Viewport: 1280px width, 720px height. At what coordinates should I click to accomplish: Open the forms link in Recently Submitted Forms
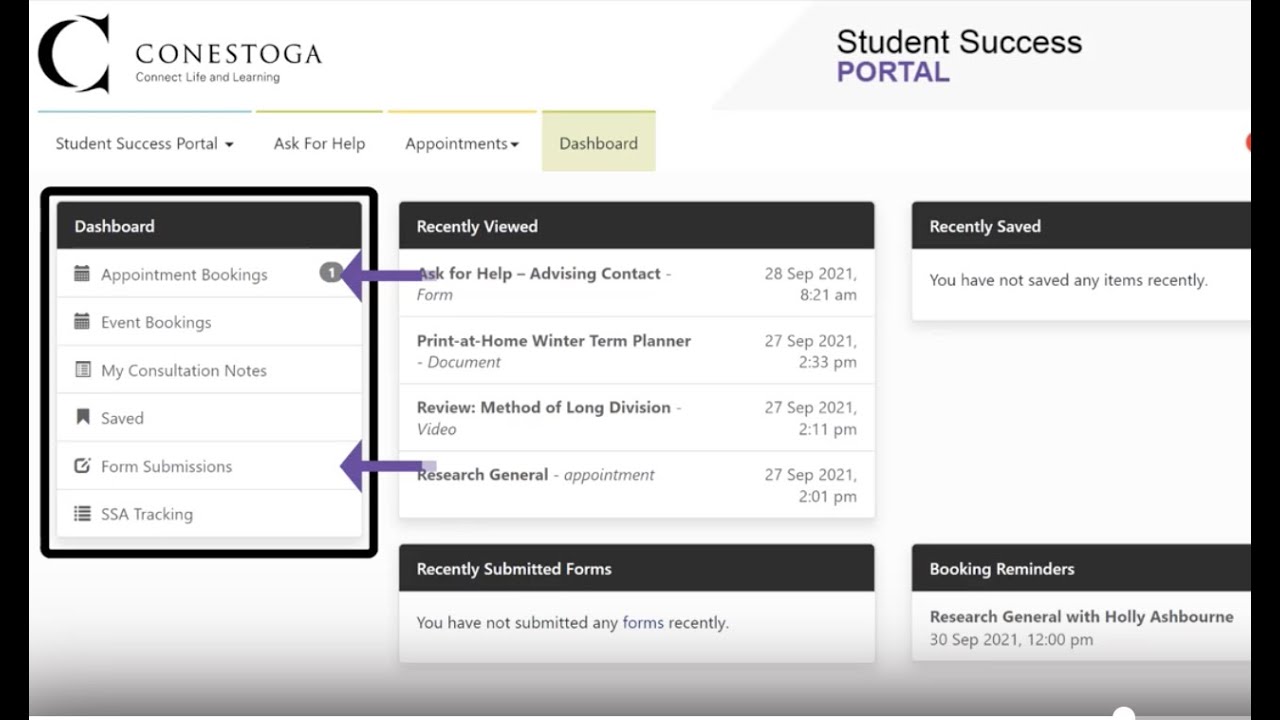click(642, 622)
